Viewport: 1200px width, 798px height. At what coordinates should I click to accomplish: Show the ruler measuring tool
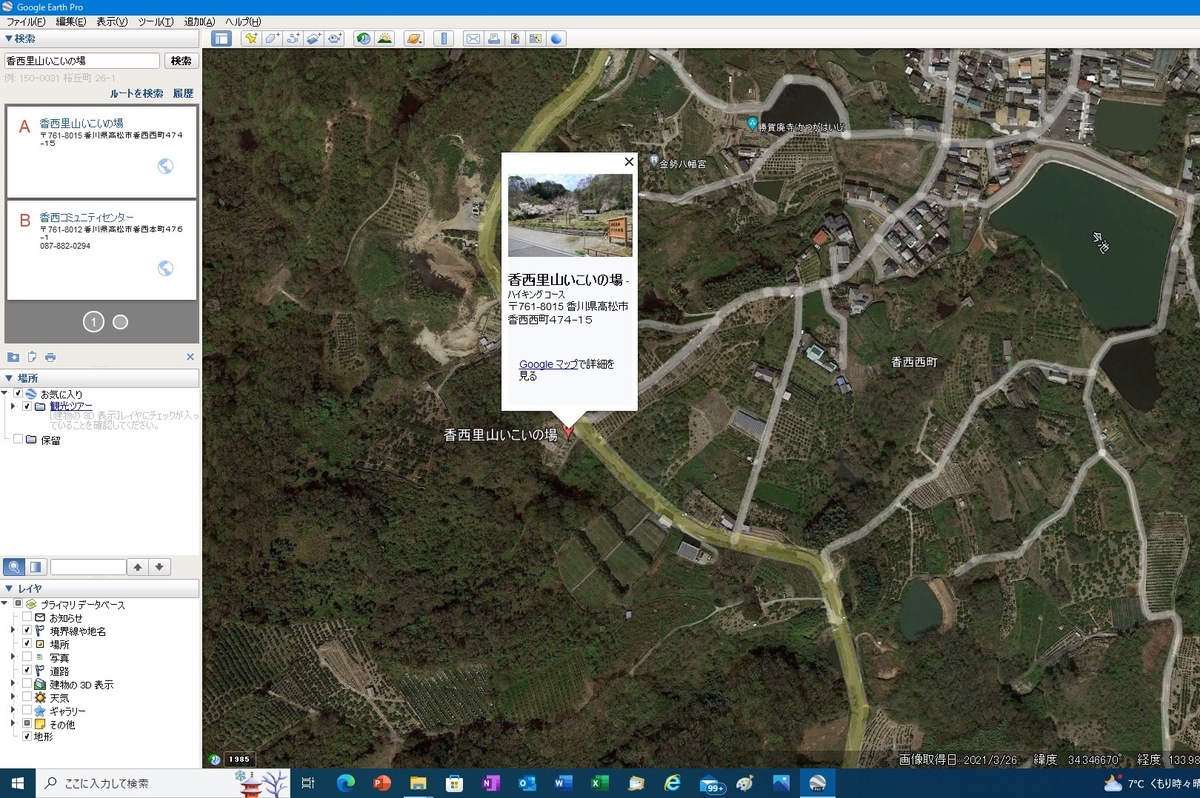pos(444,39)
